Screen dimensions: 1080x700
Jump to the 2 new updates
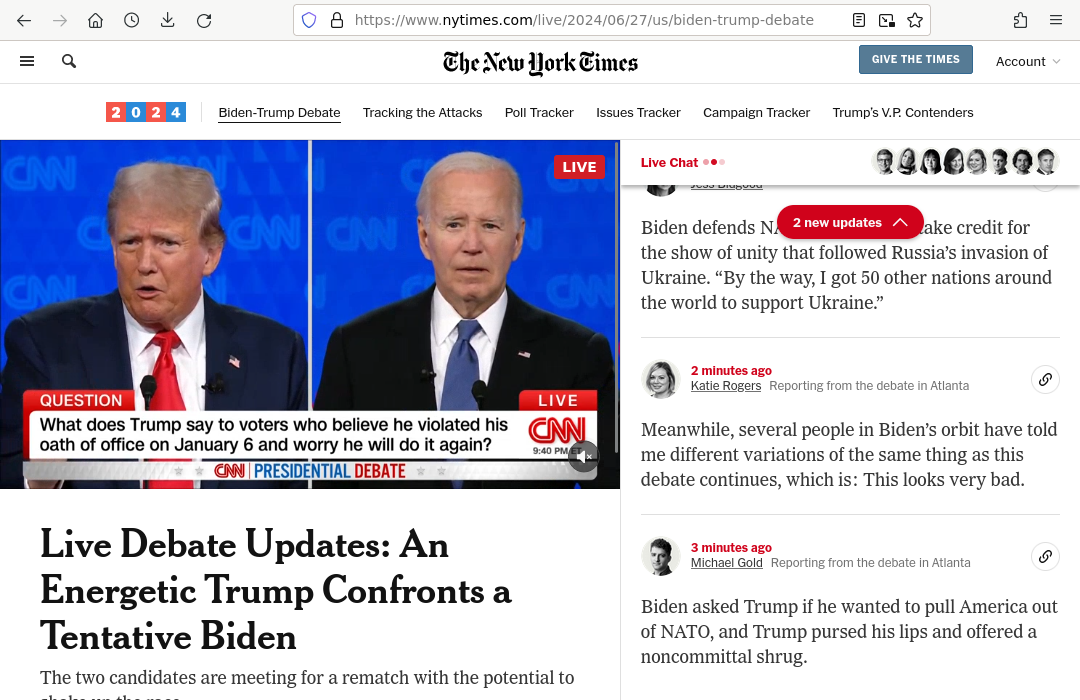tap(850, 222)
